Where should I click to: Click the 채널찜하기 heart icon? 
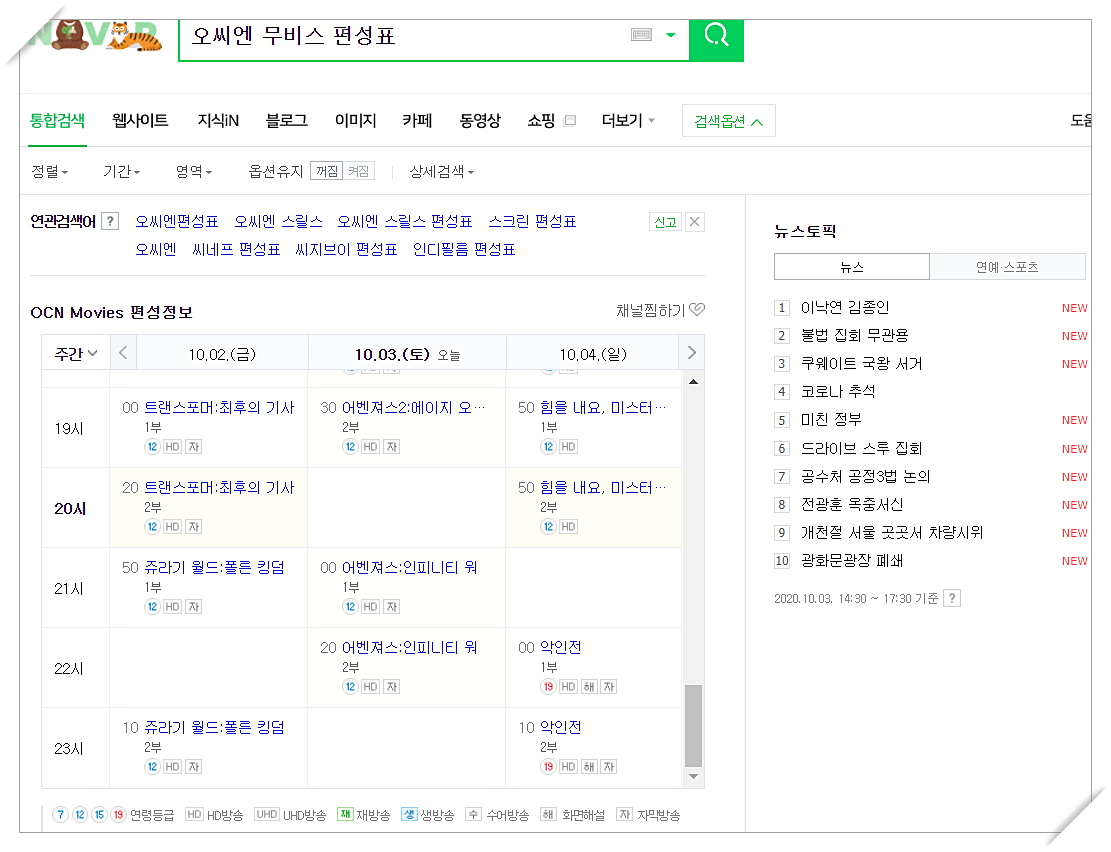tap(697, 310)
